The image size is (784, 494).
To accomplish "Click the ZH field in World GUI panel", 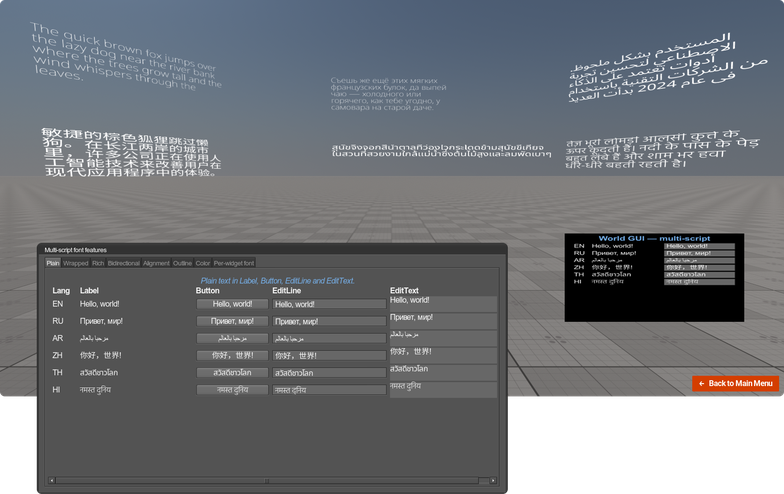I will pyautogui.click(x=700, y=268).
